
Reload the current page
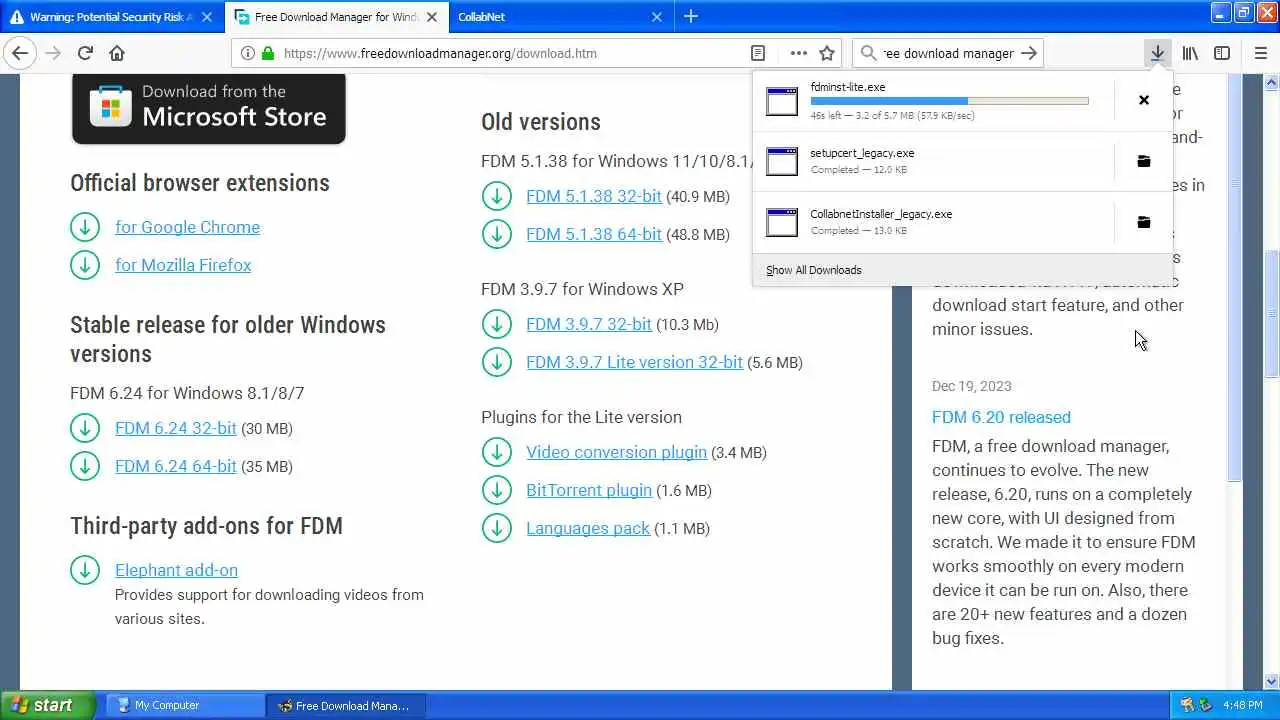coord(85,53)
